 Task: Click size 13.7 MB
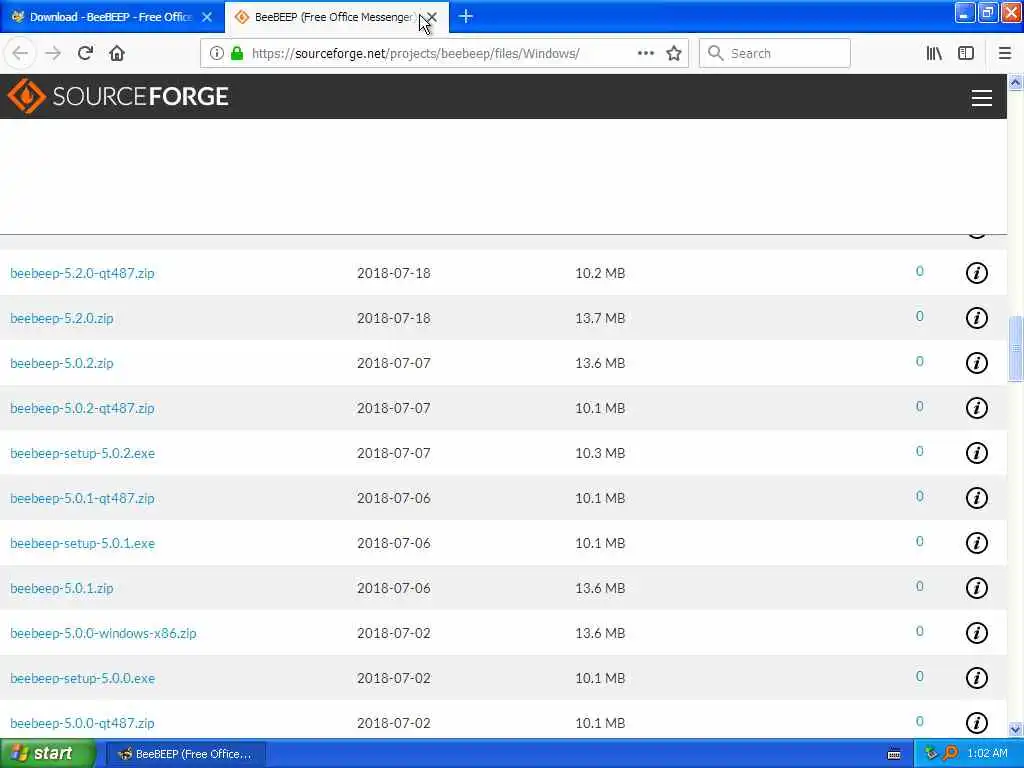[x=600, y=318]
